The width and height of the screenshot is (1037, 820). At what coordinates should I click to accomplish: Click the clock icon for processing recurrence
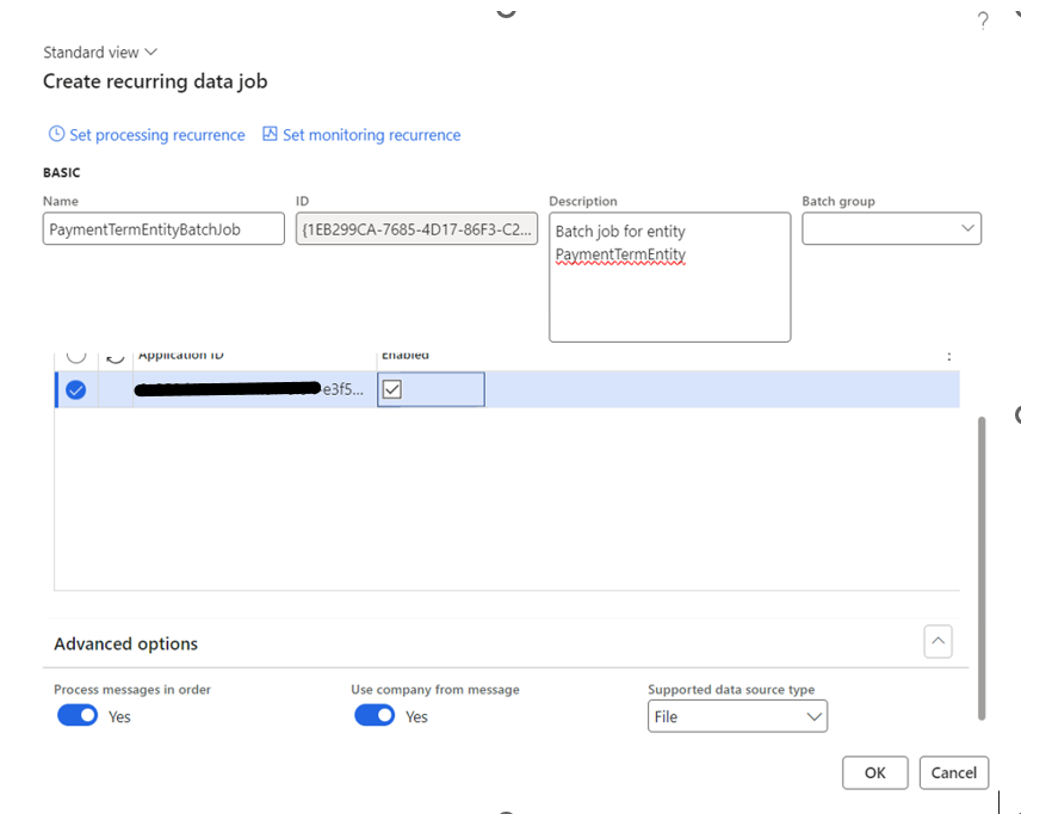(56, 134)
